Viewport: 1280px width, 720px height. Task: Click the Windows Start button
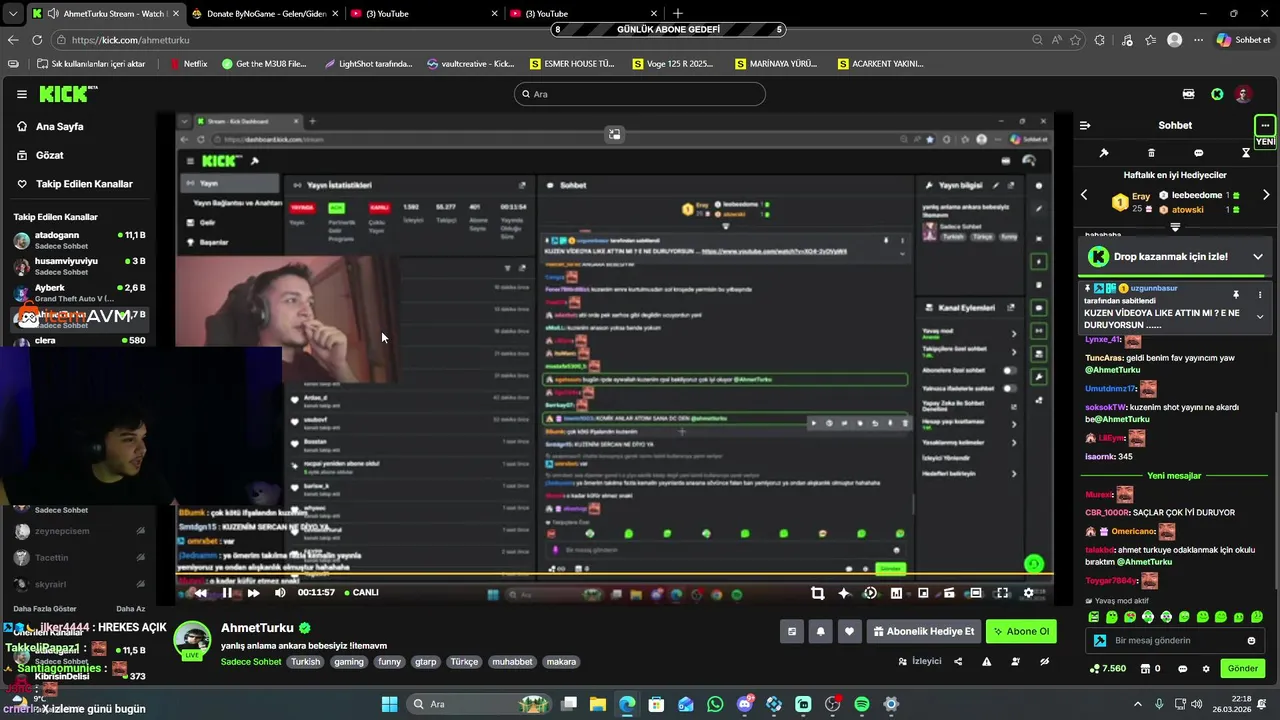390,704
